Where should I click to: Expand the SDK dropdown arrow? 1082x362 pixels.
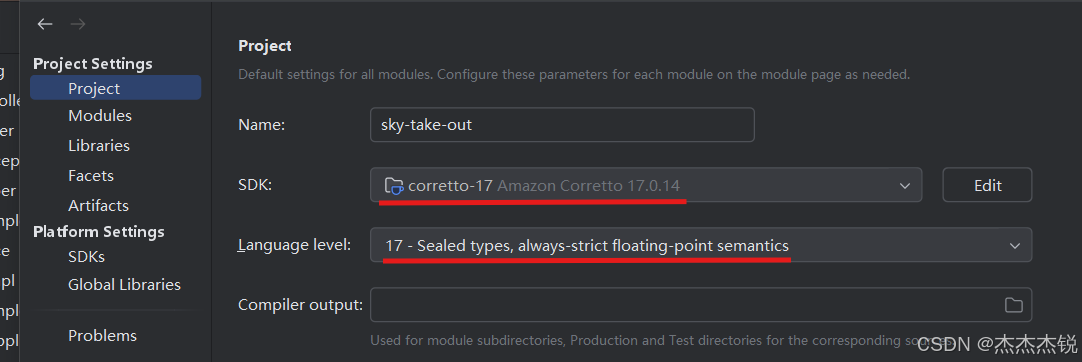(905, 185)
